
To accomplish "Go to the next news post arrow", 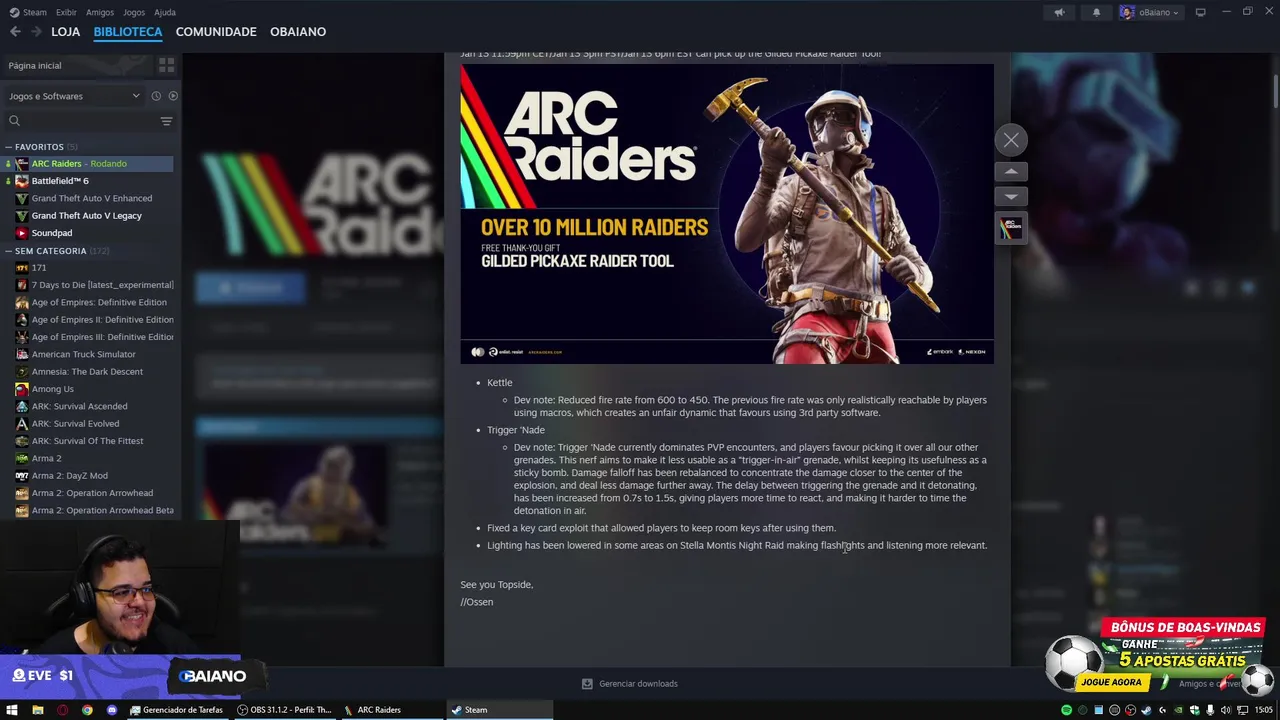I will (x=1011, y=196).
